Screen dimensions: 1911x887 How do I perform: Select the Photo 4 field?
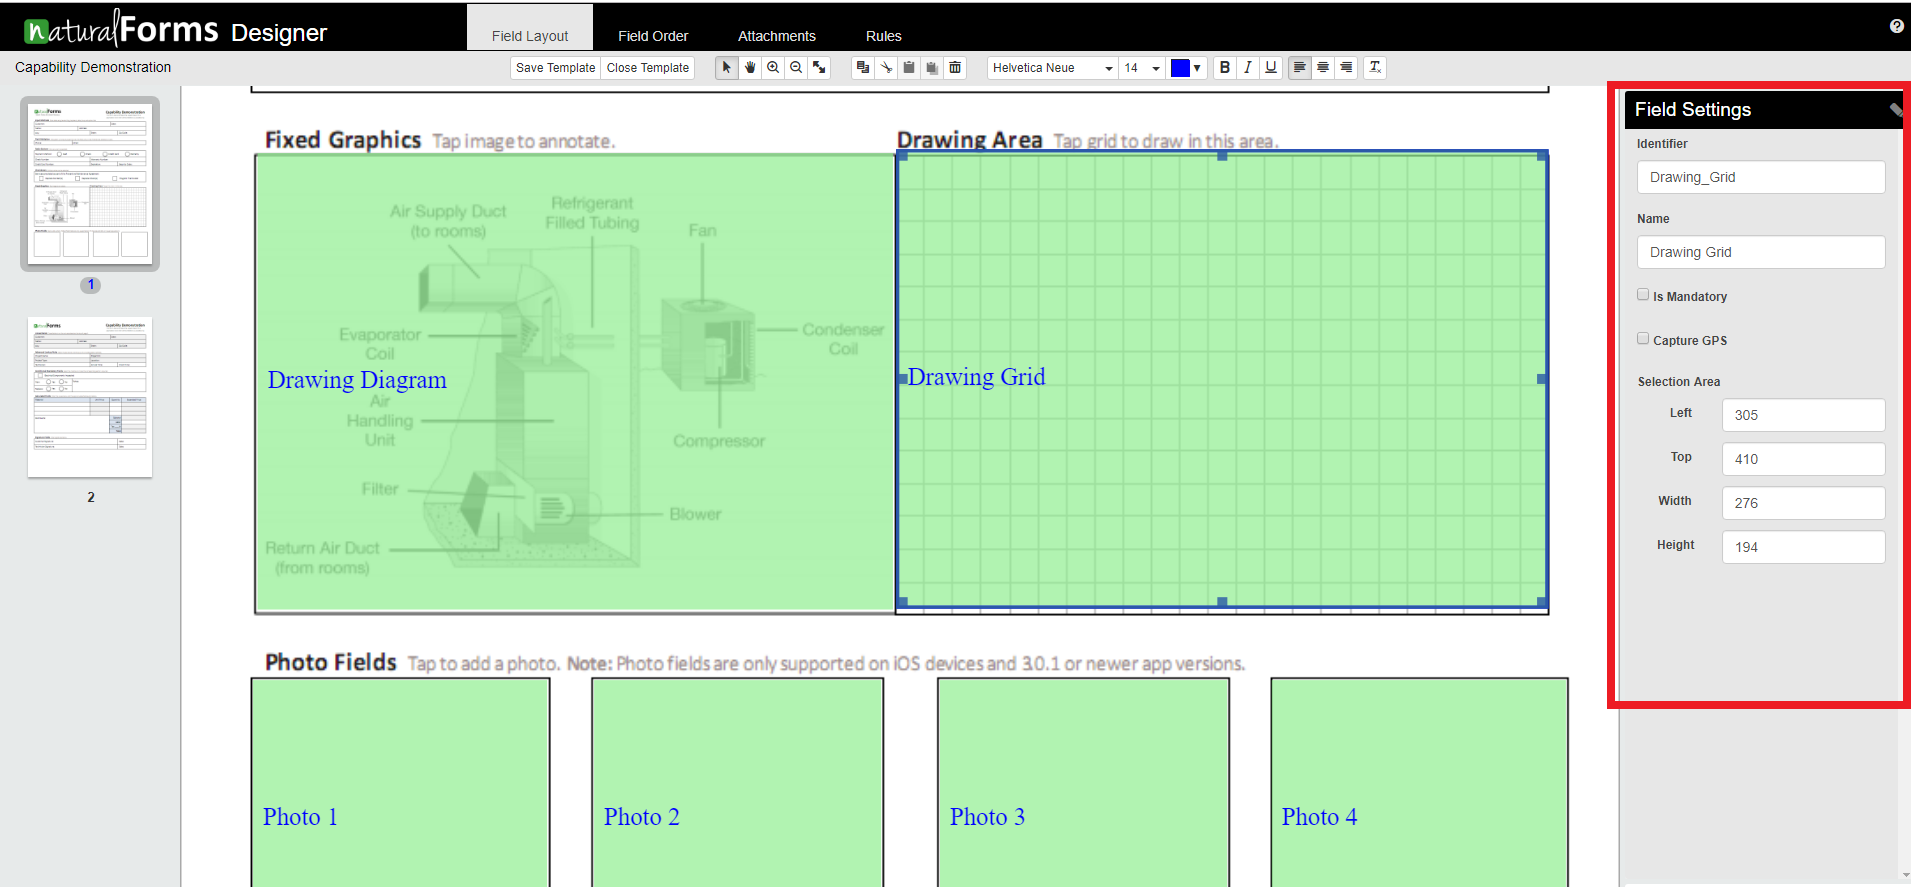point(1419,782)
